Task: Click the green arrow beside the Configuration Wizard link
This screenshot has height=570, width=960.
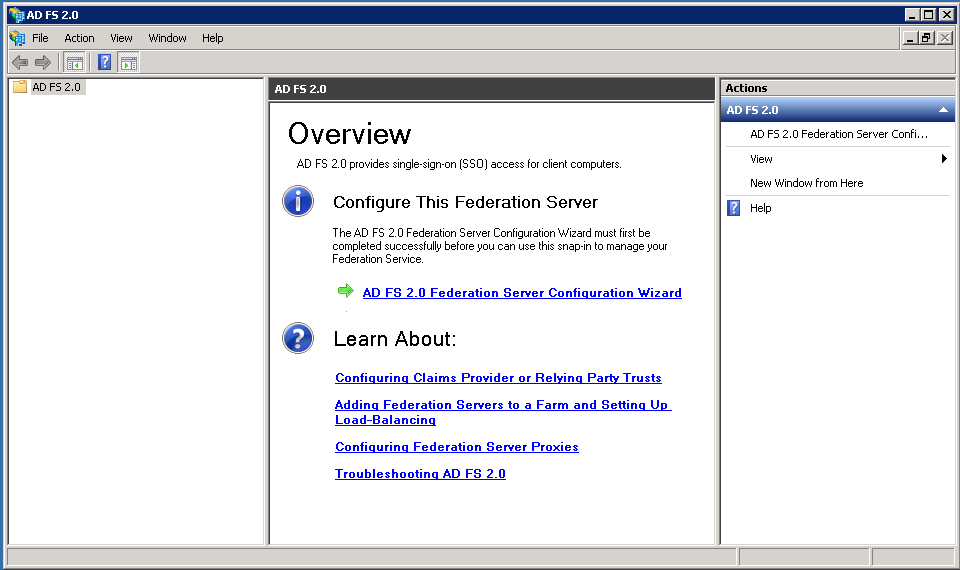Action: coord(346,291)
